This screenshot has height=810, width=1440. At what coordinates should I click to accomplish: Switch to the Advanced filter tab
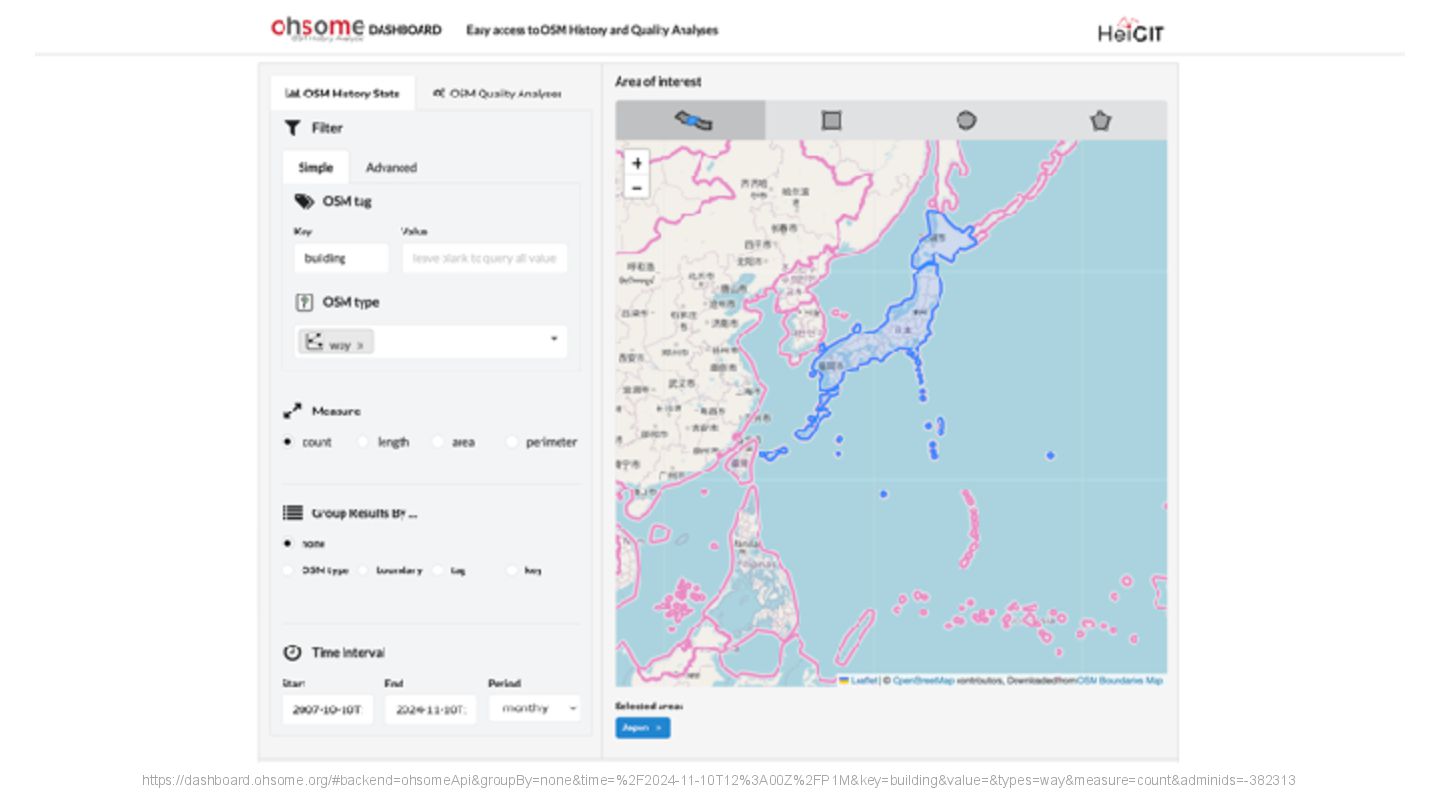point(391,167)
